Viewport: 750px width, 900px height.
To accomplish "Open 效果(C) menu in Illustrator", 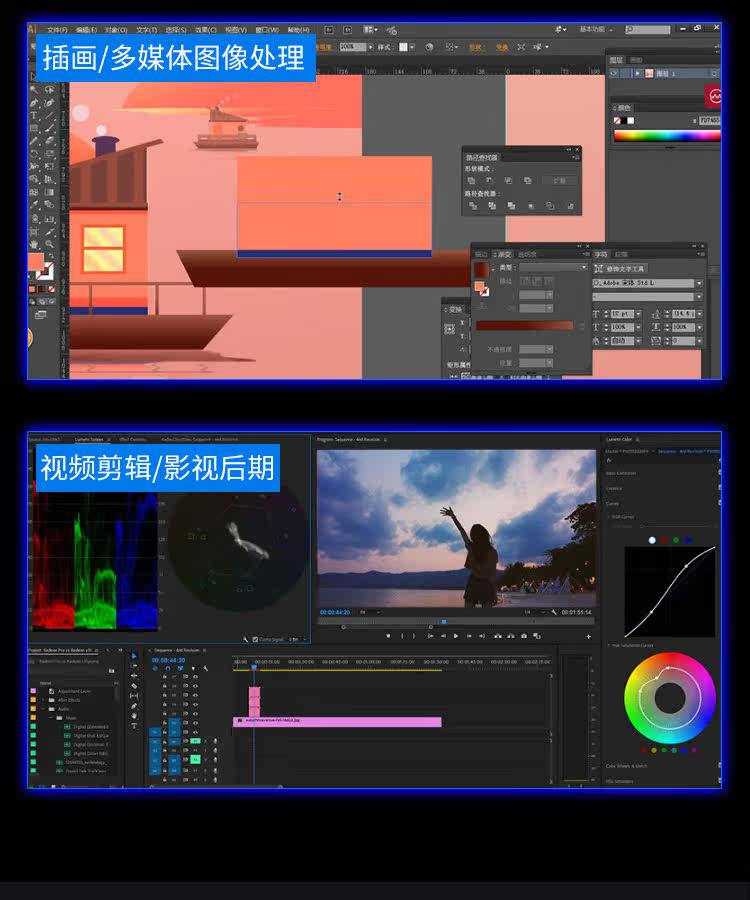I will (205, 30).
